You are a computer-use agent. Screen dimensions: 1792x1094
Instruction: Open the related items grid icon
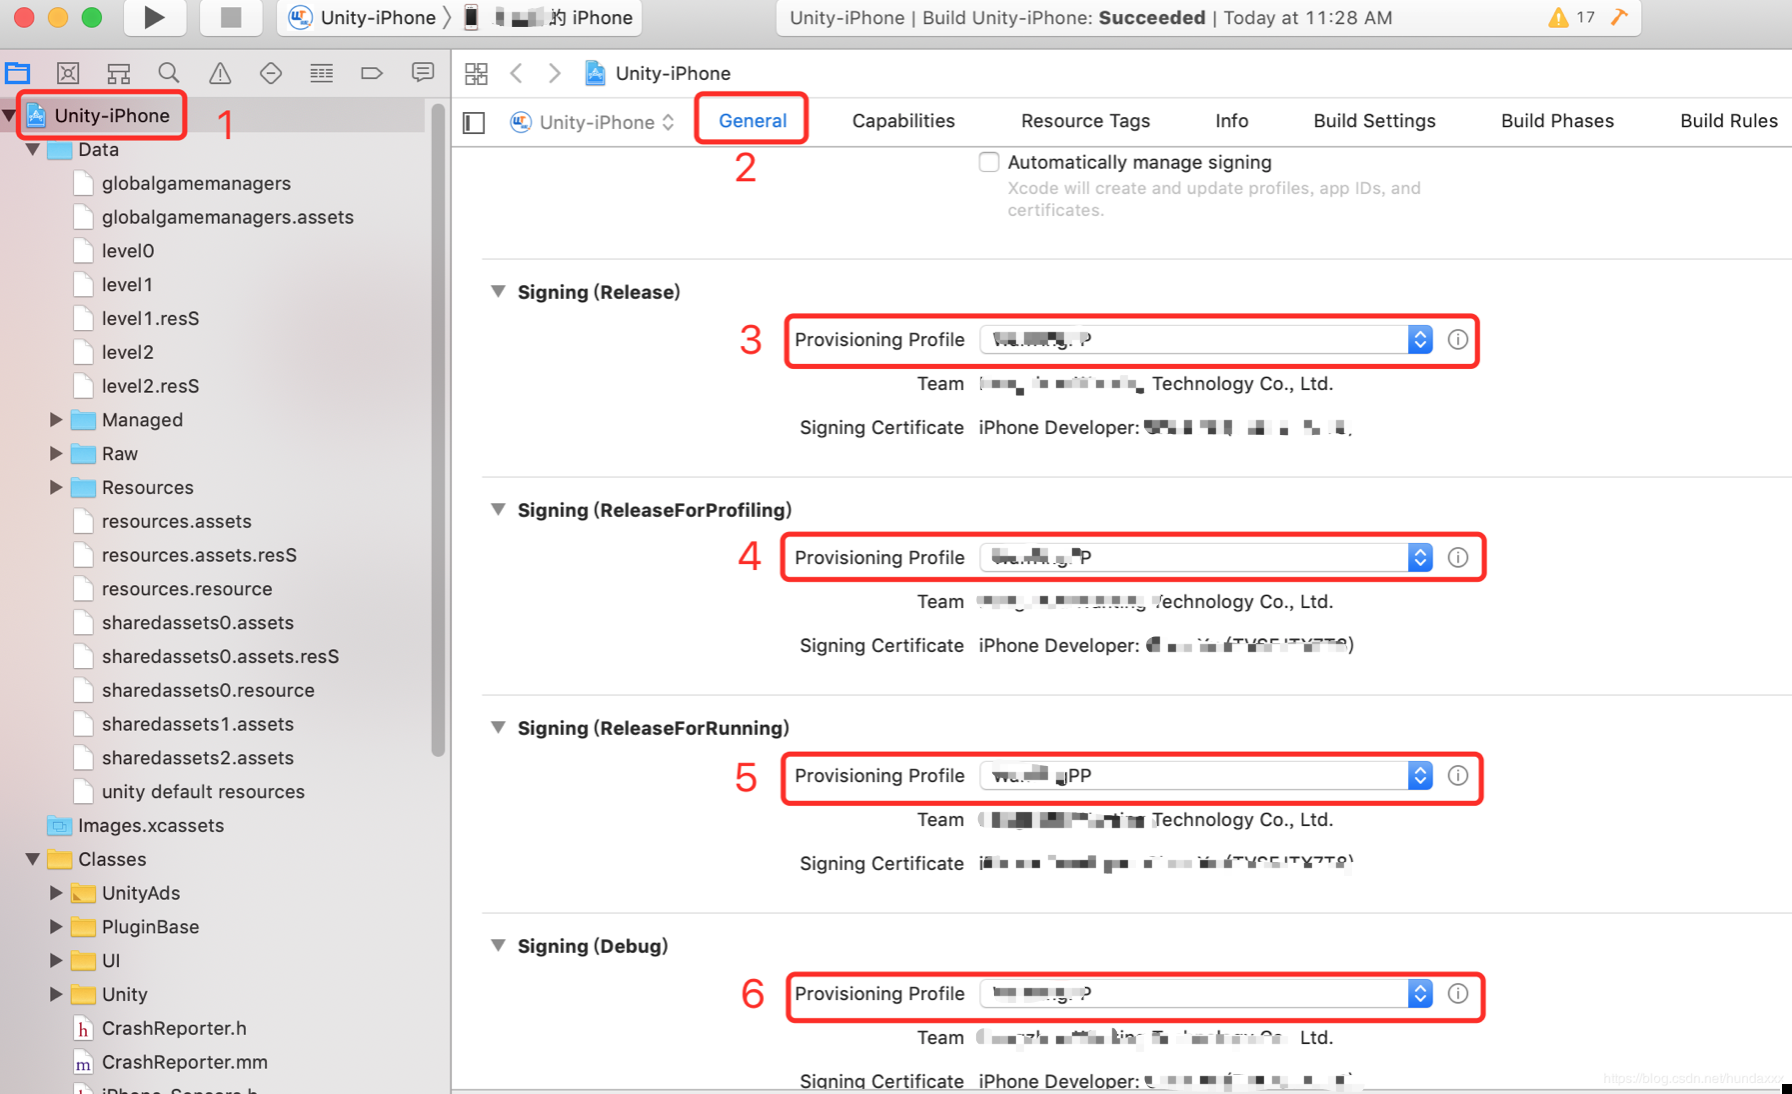click(476, 73)
